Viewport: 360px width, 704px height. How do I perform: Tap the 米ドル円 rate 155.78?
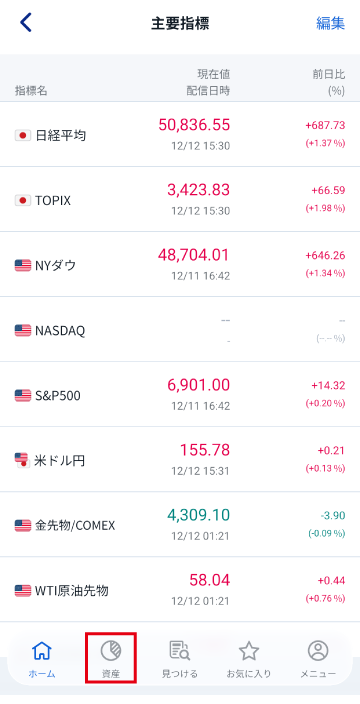click(x=205, y=449)
